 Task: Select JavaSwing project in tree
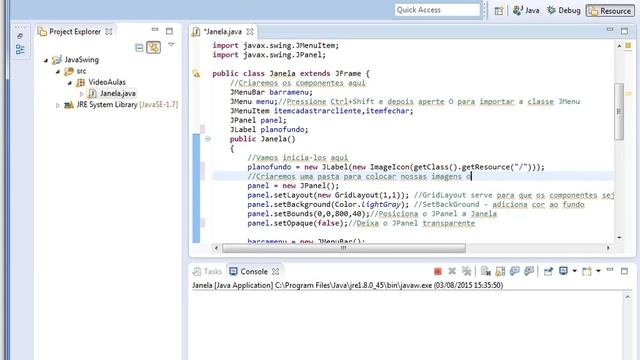tap(81, 60)
